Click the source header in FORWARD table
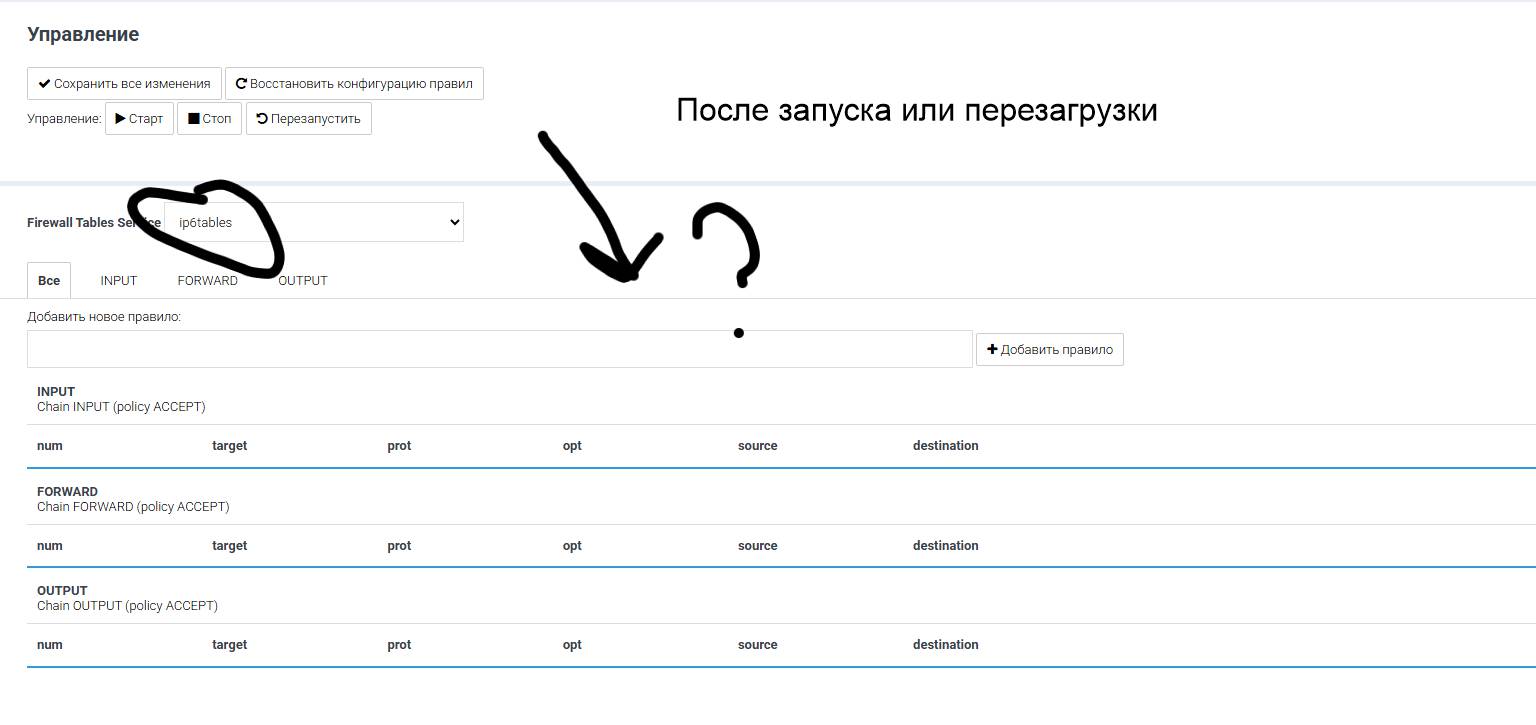1536x725 pixels. point(757,546)
